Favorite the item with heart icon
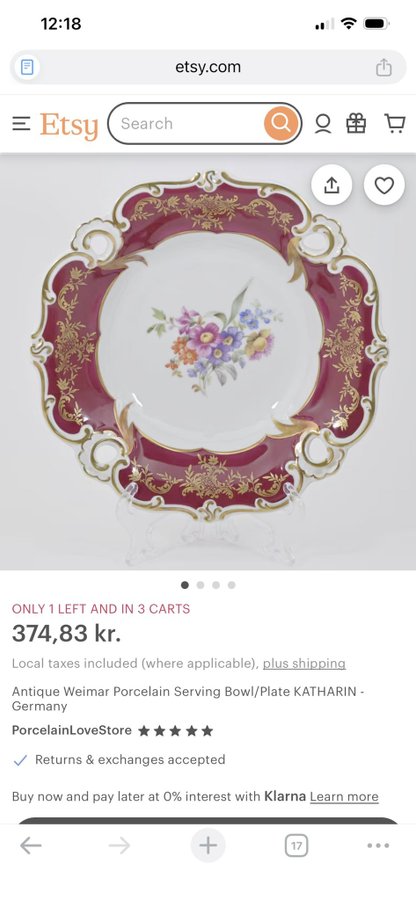The height and width of the screenshot is (900, 416). (384, 185)
